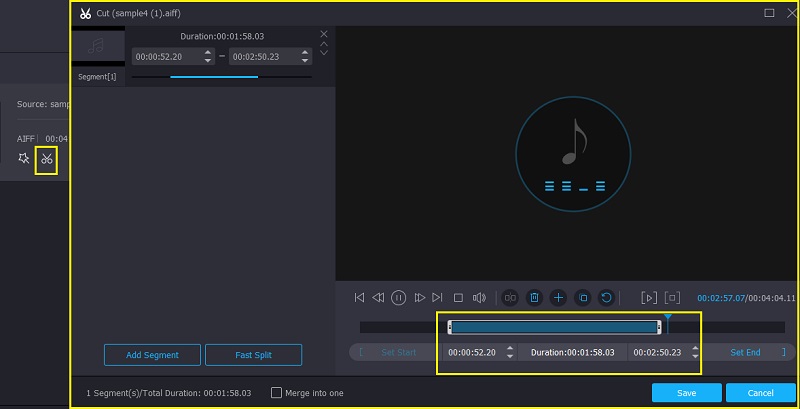The image size is (800, 409).
Task: Stop audio playback
Action: click(458, 297)
